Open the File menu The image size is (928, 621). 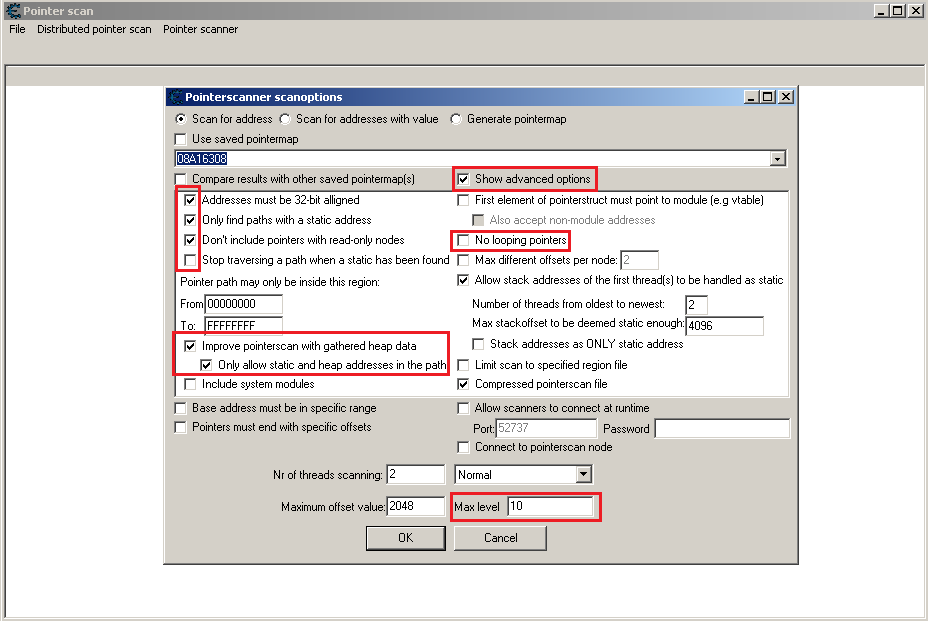(17, 29)
